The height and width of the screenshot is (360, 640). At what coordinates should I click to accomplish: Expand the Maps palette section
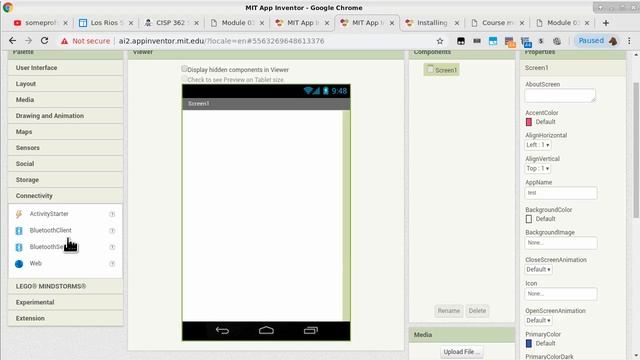(x=65, y=132)
